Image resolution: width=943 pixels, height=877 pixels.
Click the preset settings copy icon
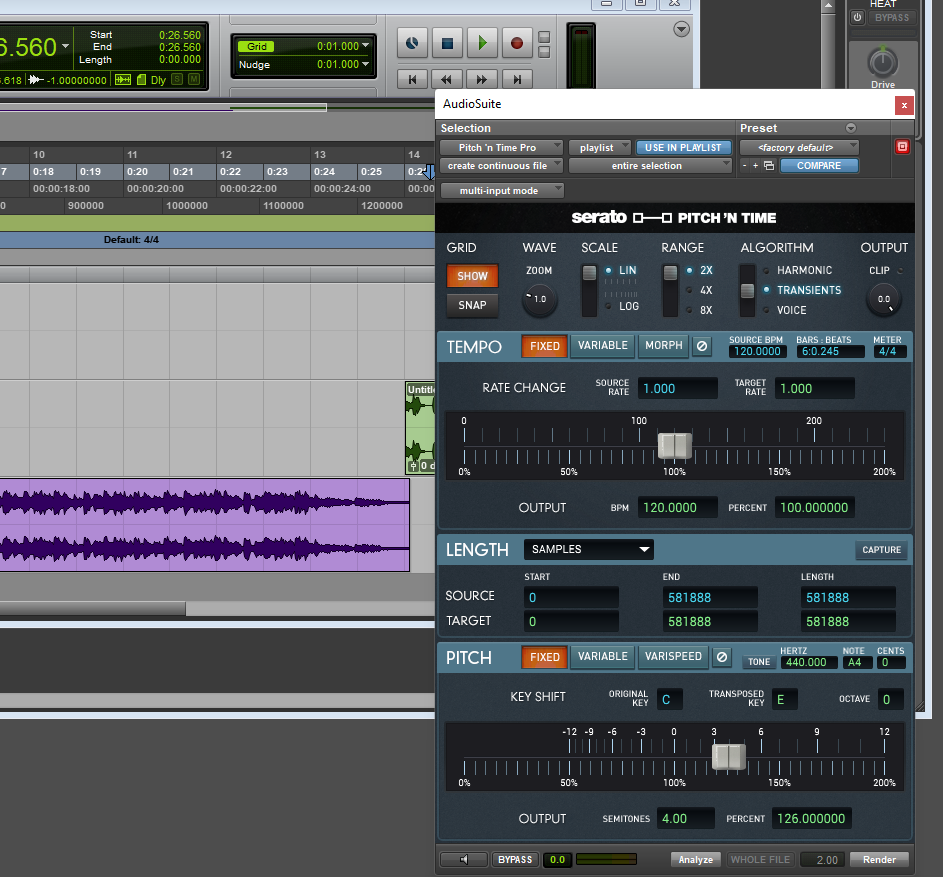coord(769,165)
